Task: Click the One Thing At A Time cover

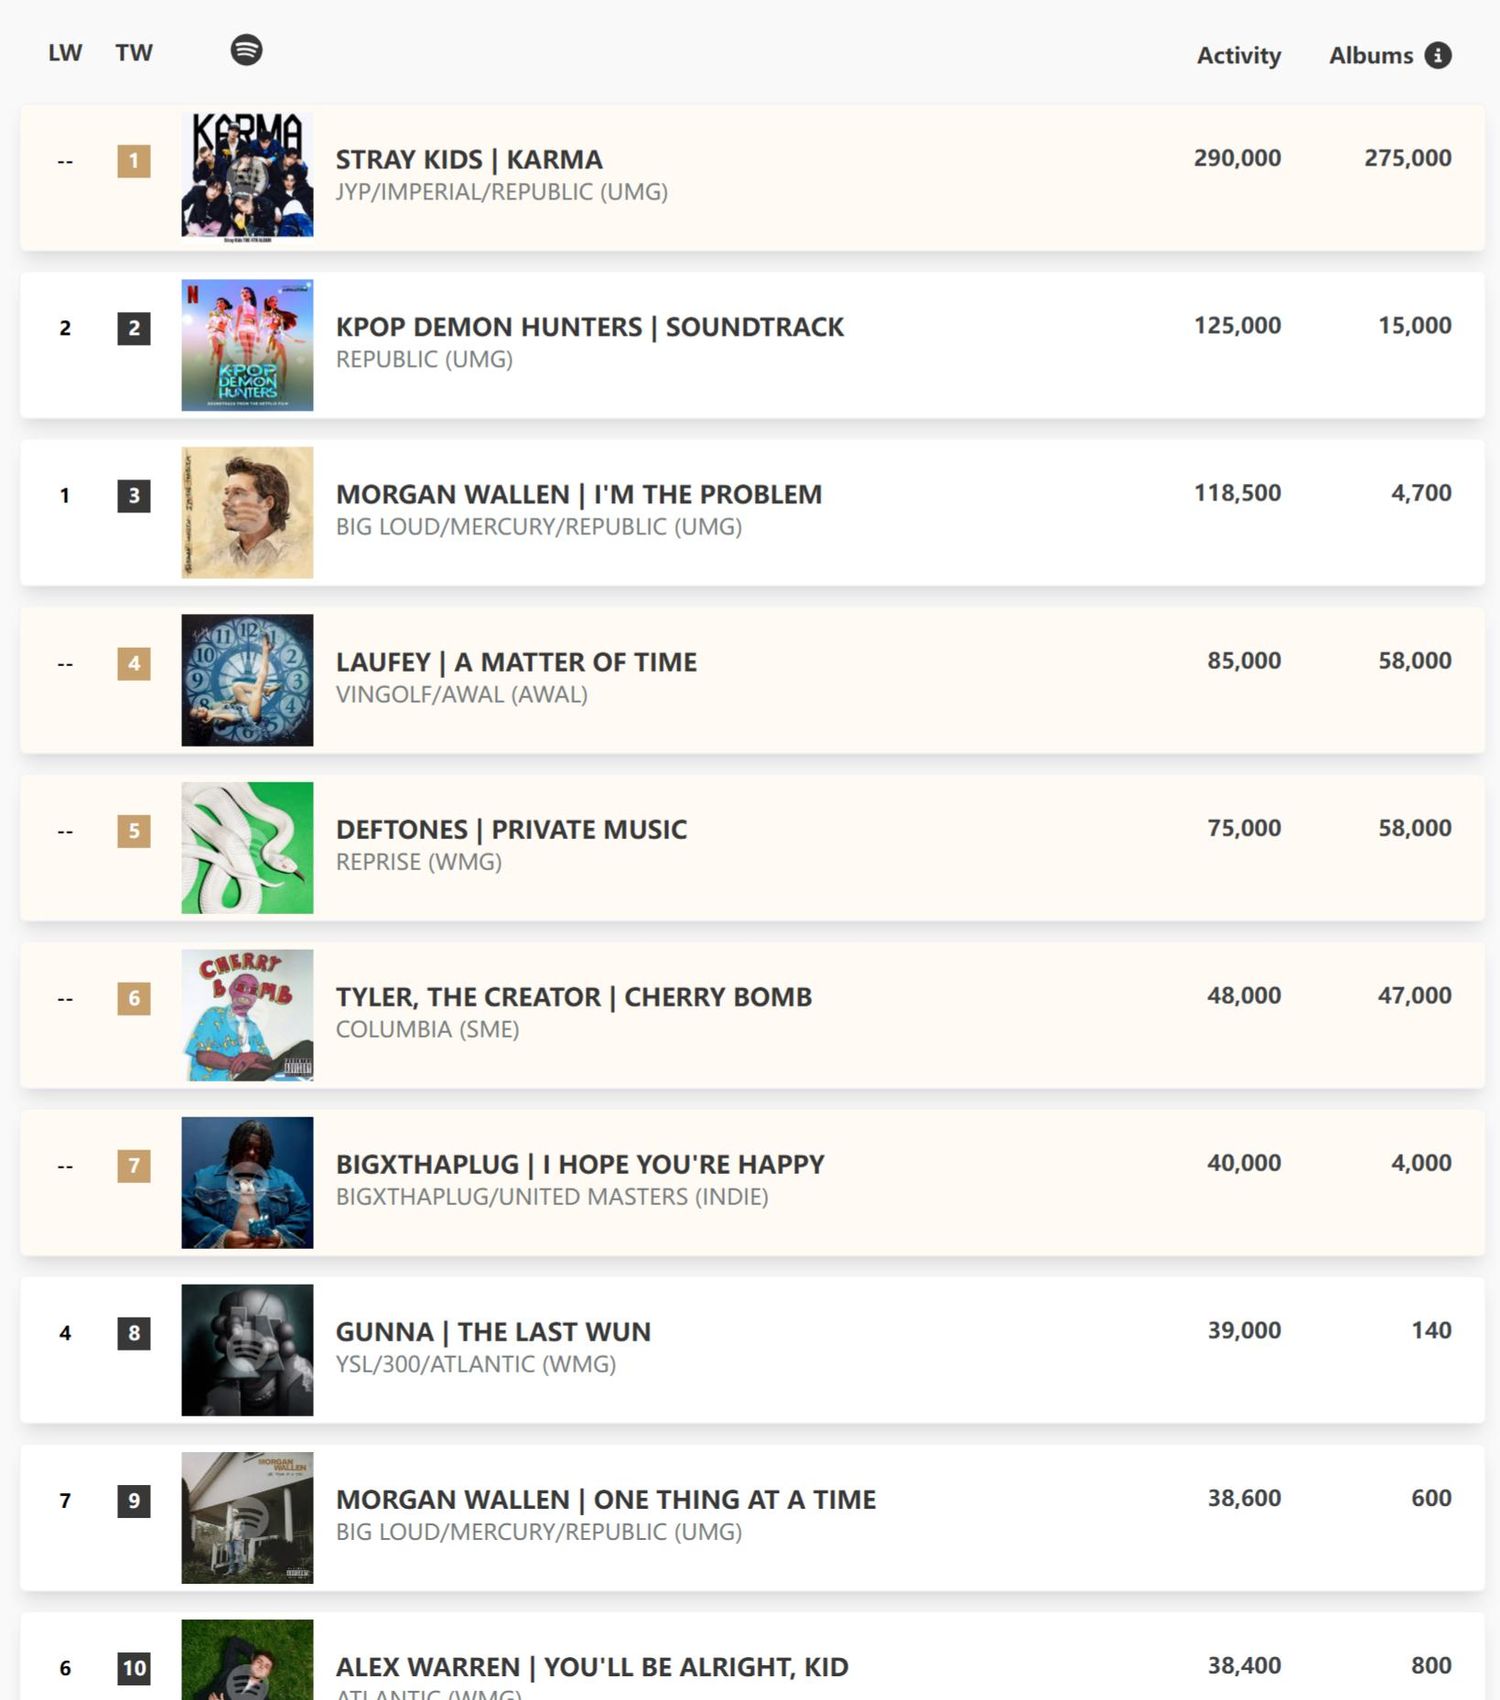Action: pos(247,1517)
